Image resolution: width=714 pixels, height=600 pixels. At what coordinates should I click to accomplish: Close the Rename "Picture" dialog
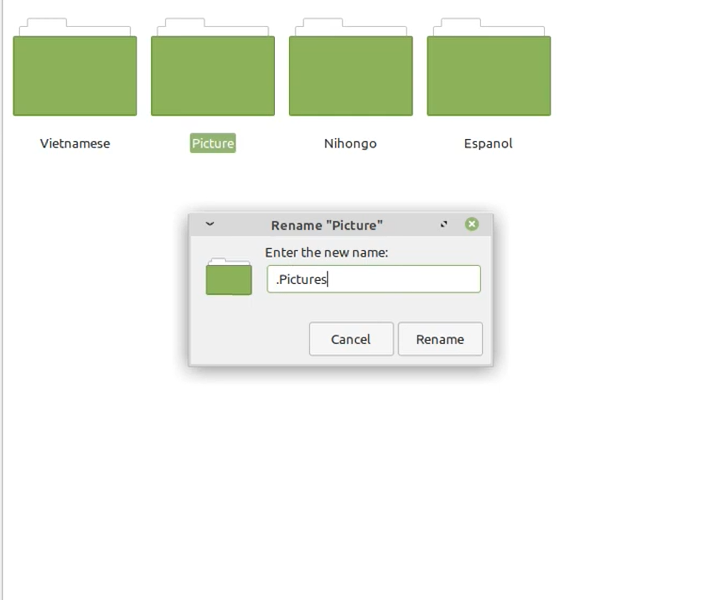[472, 224]
